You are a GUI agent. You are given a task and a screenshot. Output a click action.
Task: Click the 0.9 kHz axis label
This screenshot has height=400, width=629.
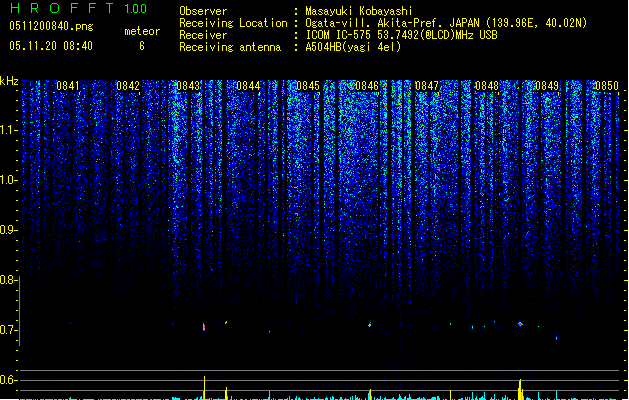(x=8, y=230)
